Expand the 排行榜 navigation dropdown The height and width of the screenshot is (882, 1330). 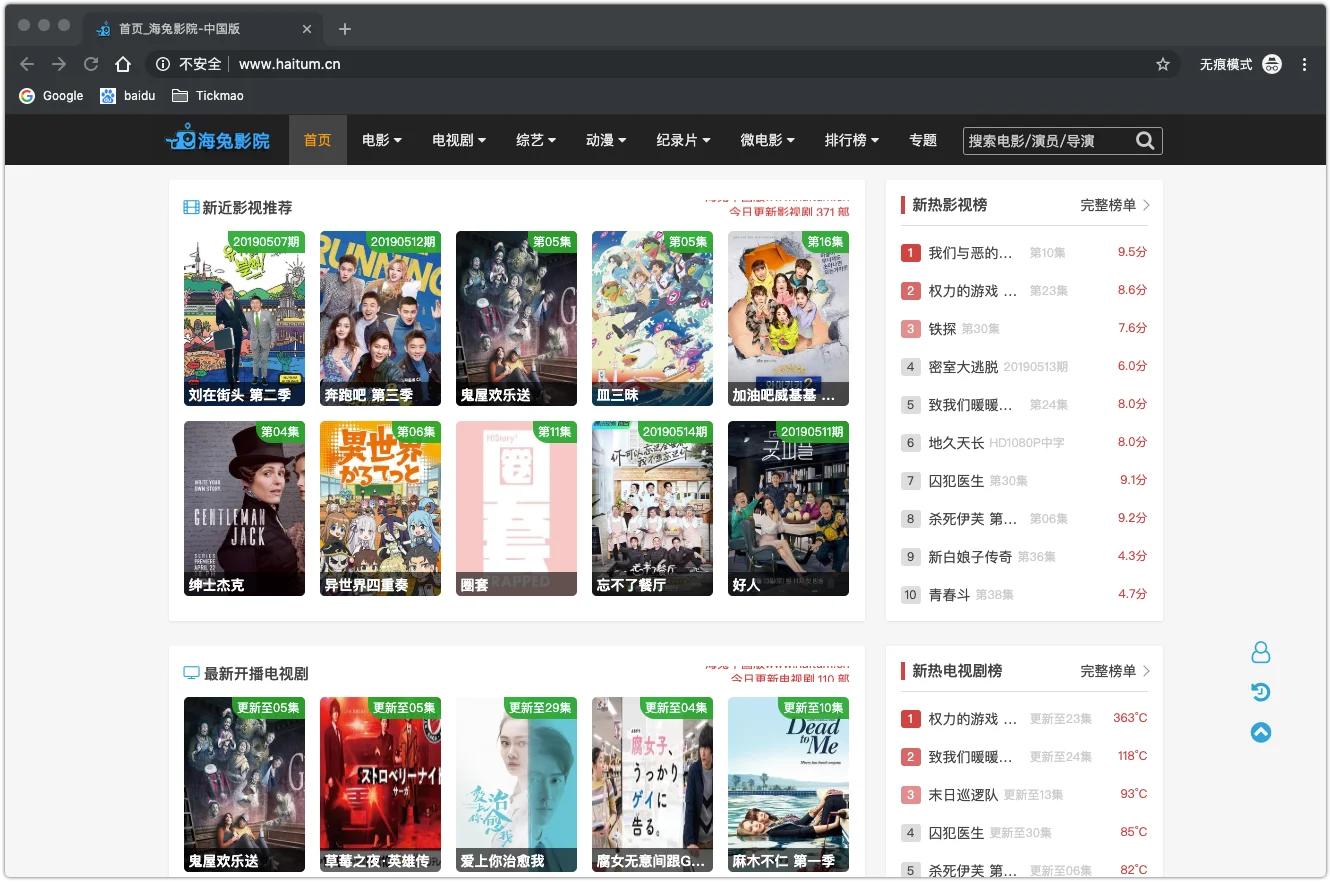(x=852, y=140)
